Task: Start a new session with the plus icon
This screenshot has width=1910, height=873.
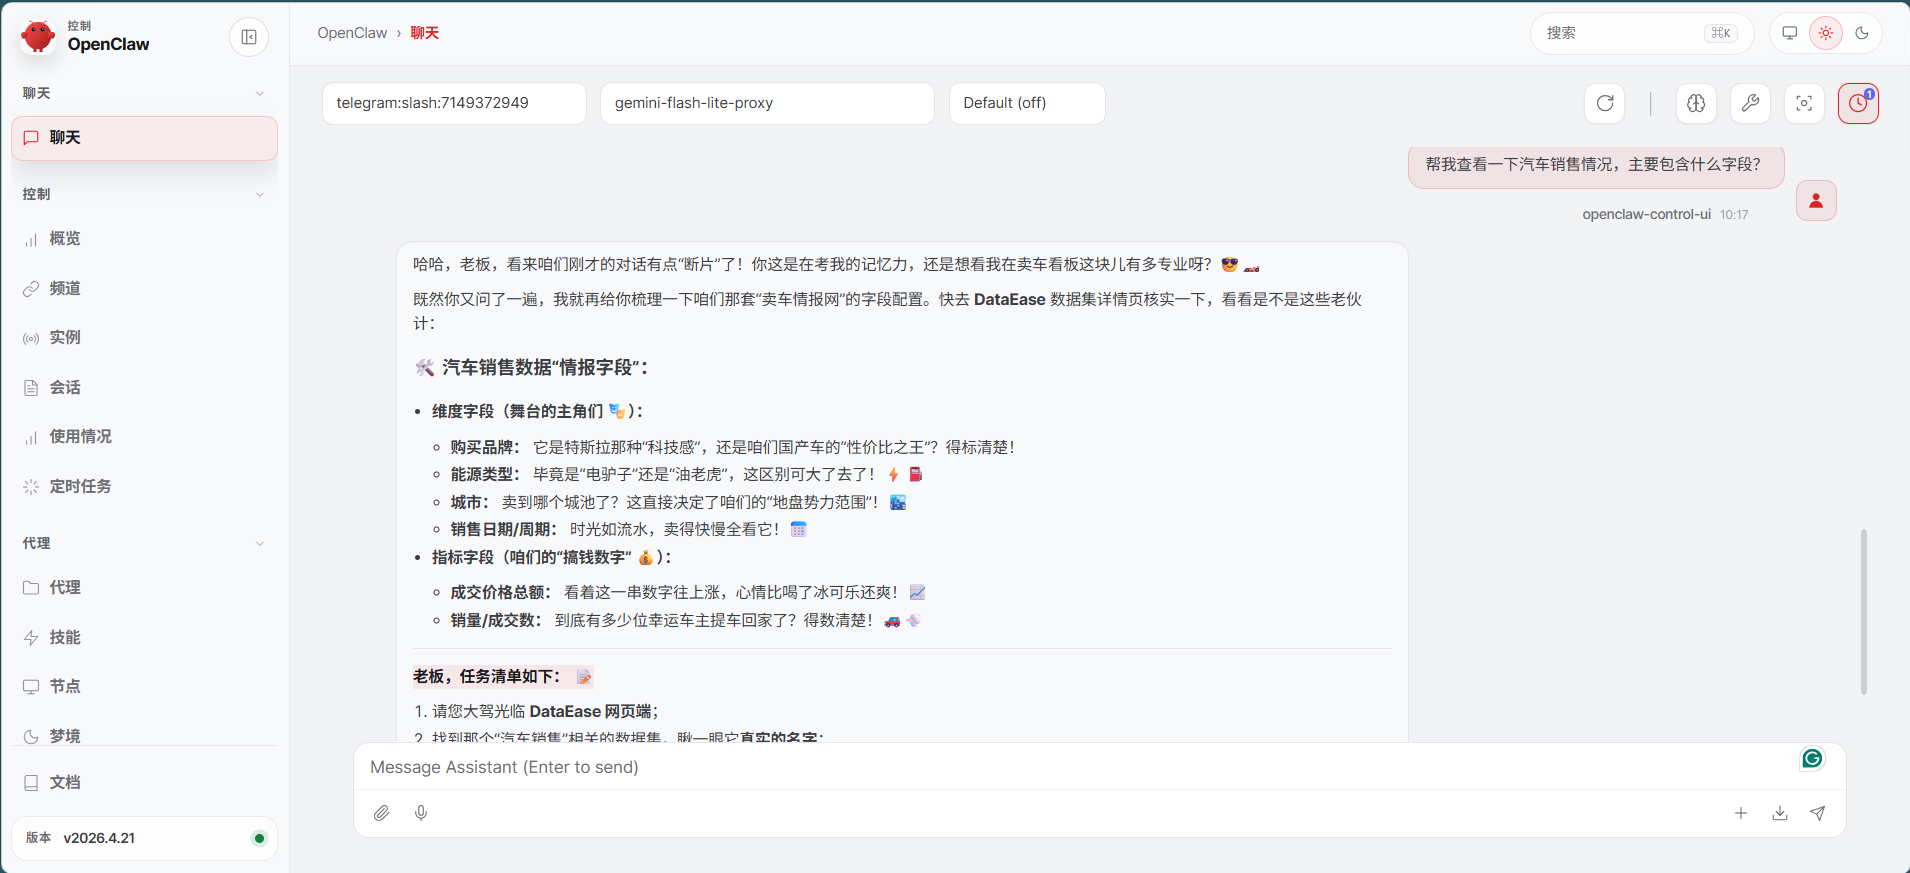Action: click(1741, 813)
